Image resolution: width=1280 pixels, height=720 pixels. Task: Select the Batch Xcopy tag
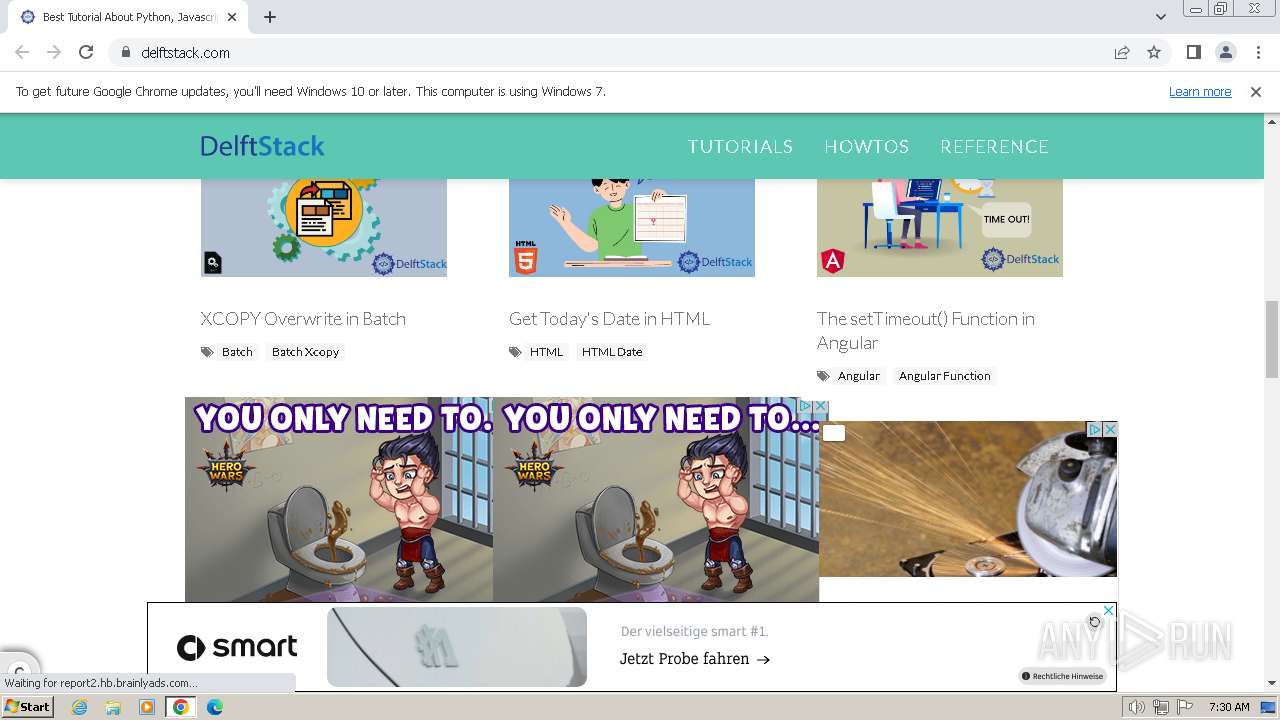pos(305,352)
